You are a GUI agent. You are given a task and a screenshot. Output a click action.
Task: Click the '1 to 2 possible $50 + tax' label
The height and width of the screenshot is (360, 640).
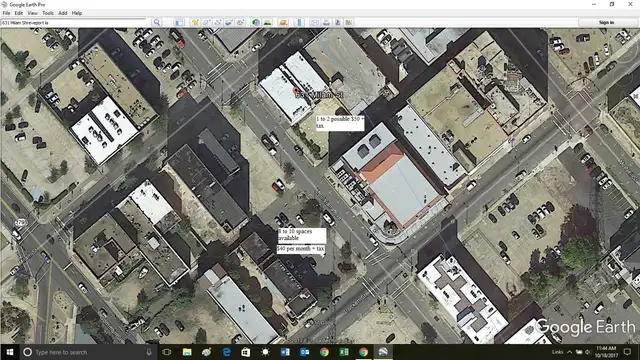[340, 123]
